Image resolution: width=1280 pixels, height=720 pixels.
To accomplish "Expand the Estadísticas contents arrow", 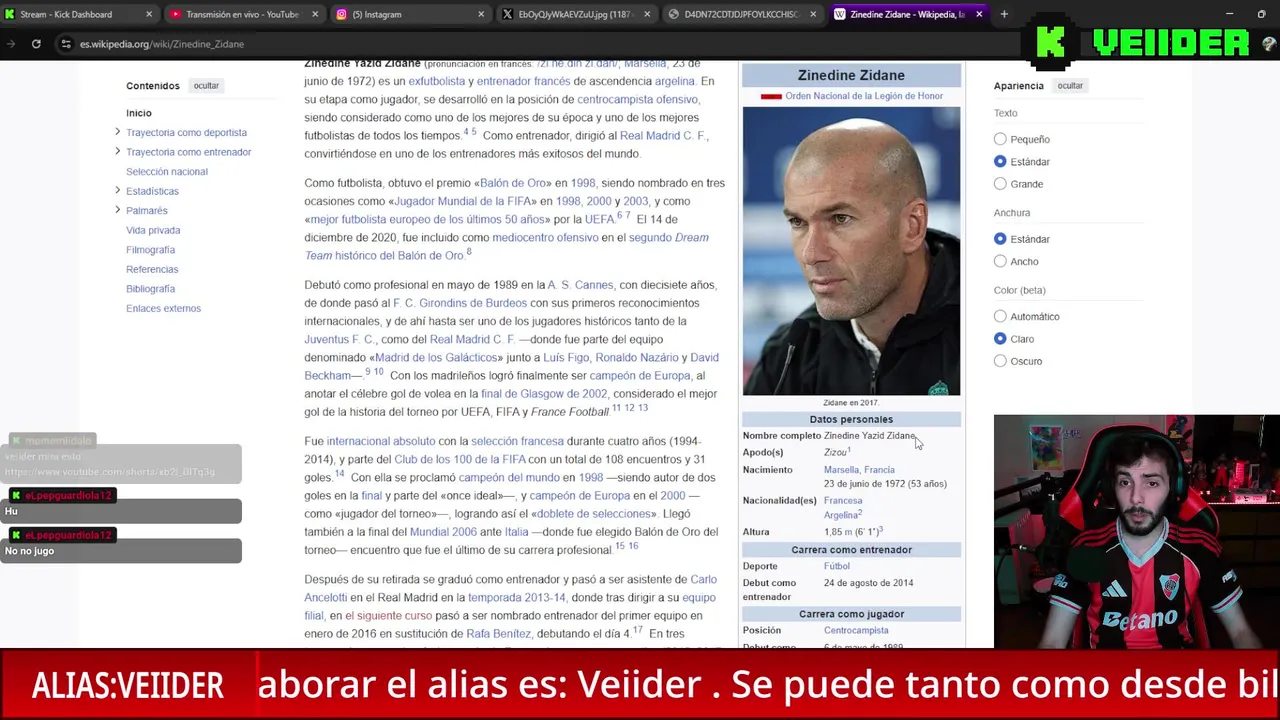I will [117, 191].
